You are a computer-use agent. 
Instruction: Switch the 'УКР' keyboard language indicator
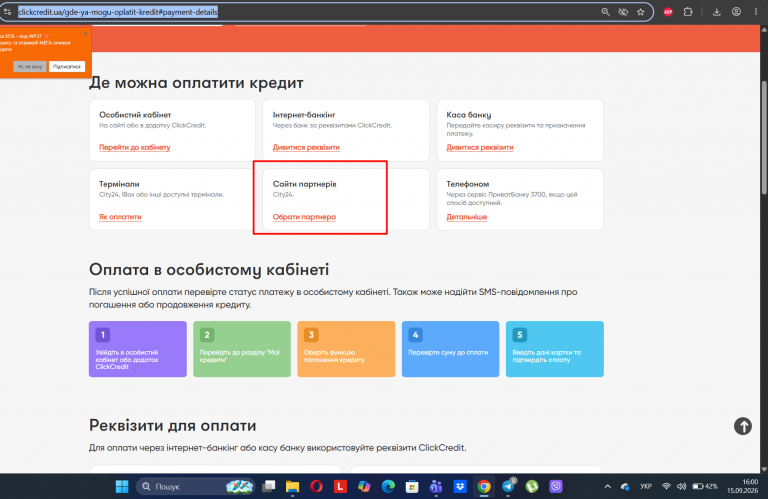pos(646,486)
